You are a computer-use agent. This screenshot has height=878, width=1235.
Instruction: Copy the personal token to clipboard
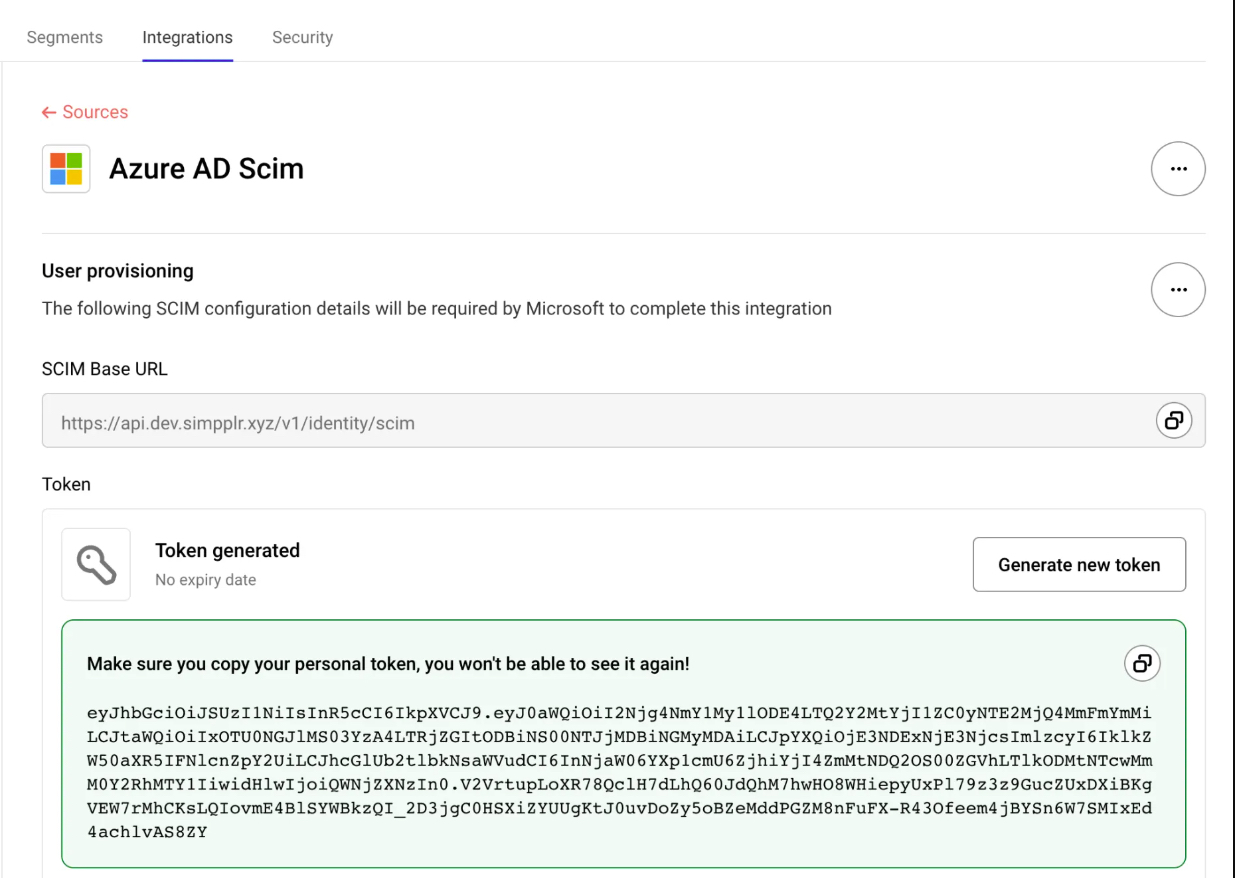[1142, 662]
